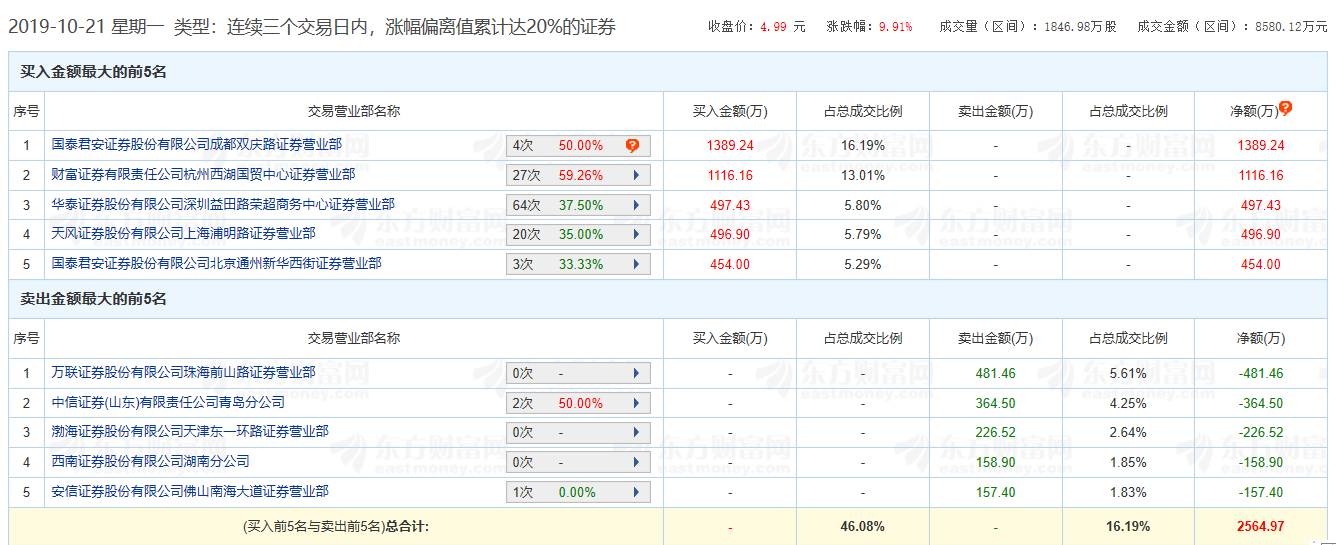The height and width of the screenshot is (545, 1336).
Task: Click the 4.25% sell ratio cell
Action: tap(1128, 403)
